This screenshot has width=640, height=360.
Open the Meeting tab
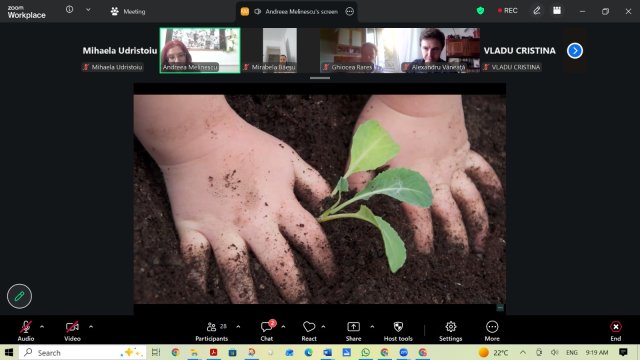point(128,11)
